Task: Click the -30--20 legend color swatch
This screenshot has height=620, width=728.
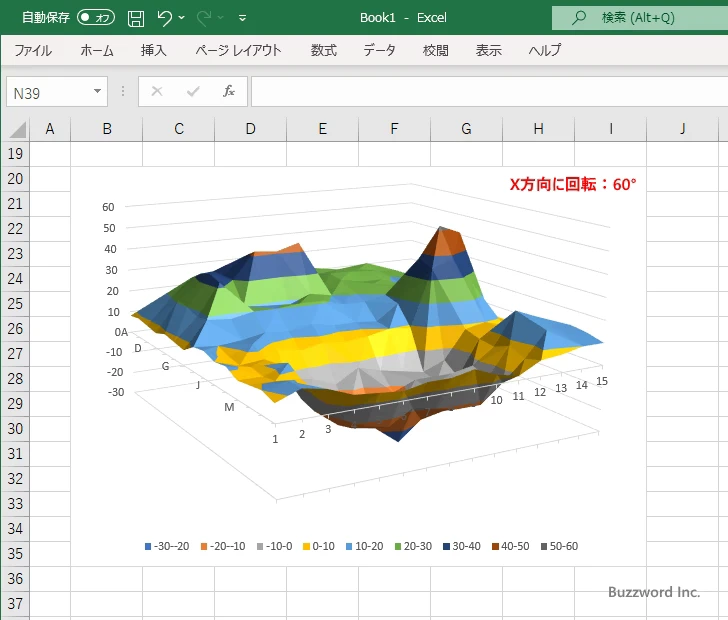Action: (x=148, y=547)
